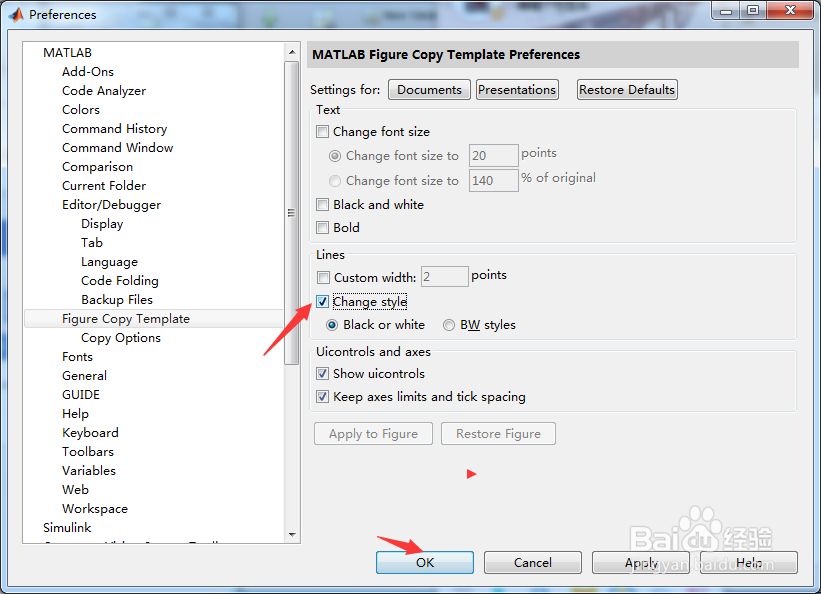Select the Tab preferences item
The width and height of the screenshot is (821, 594).
click(92, 243)
